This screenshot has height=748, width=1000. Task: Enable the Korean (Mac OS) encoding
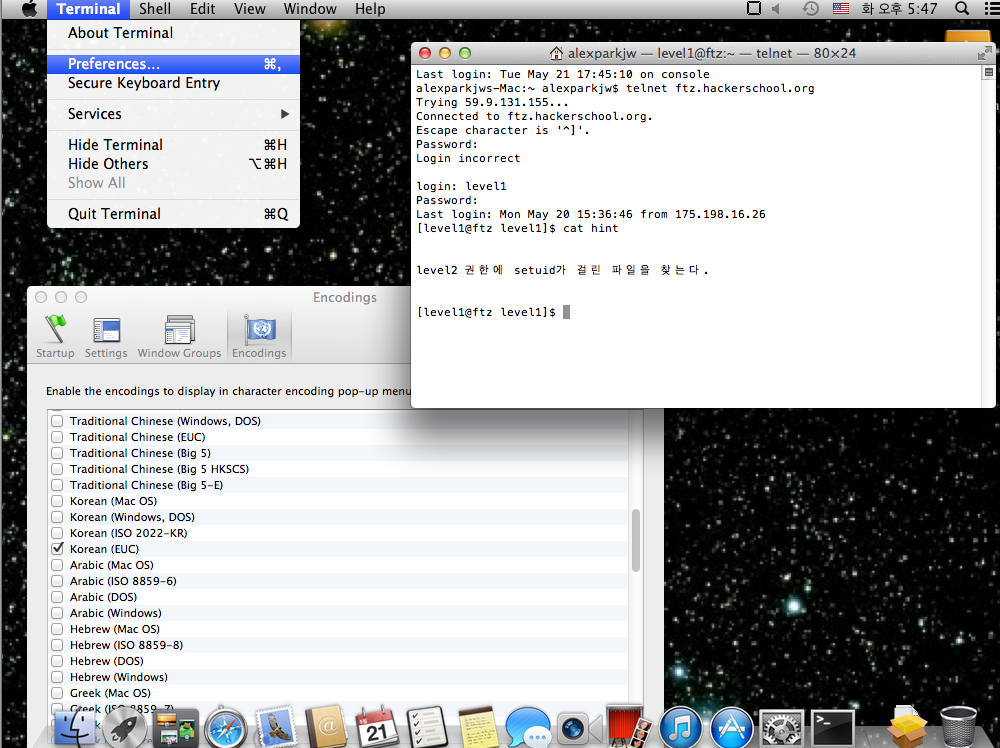click(x=58, y=501)
